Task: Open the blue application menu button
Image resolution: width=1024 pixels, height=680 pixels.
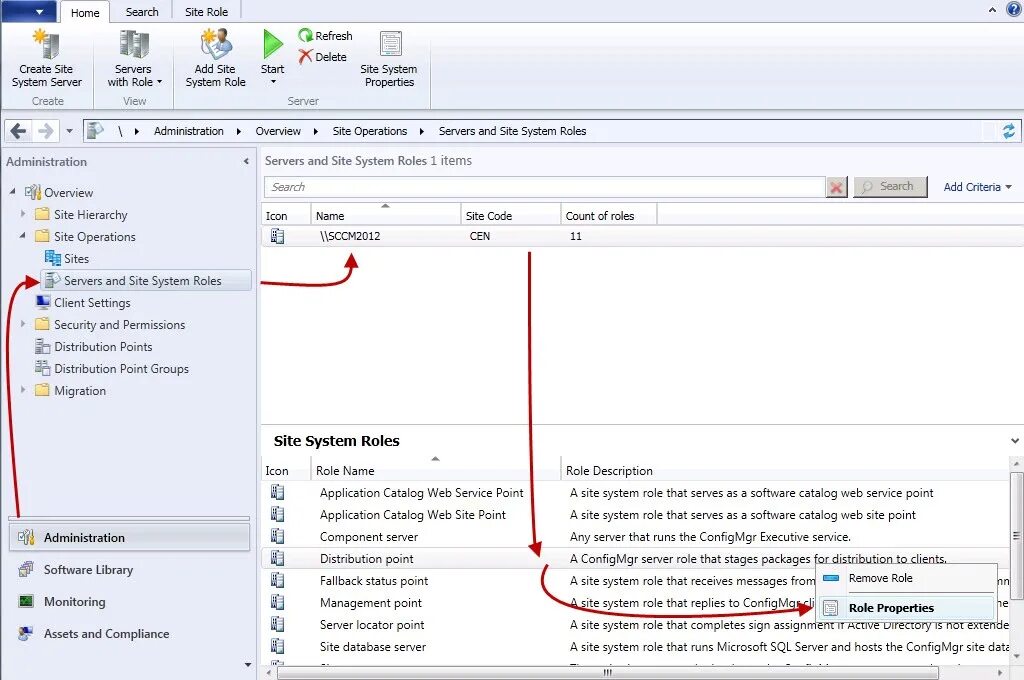Action: point(29,11)
